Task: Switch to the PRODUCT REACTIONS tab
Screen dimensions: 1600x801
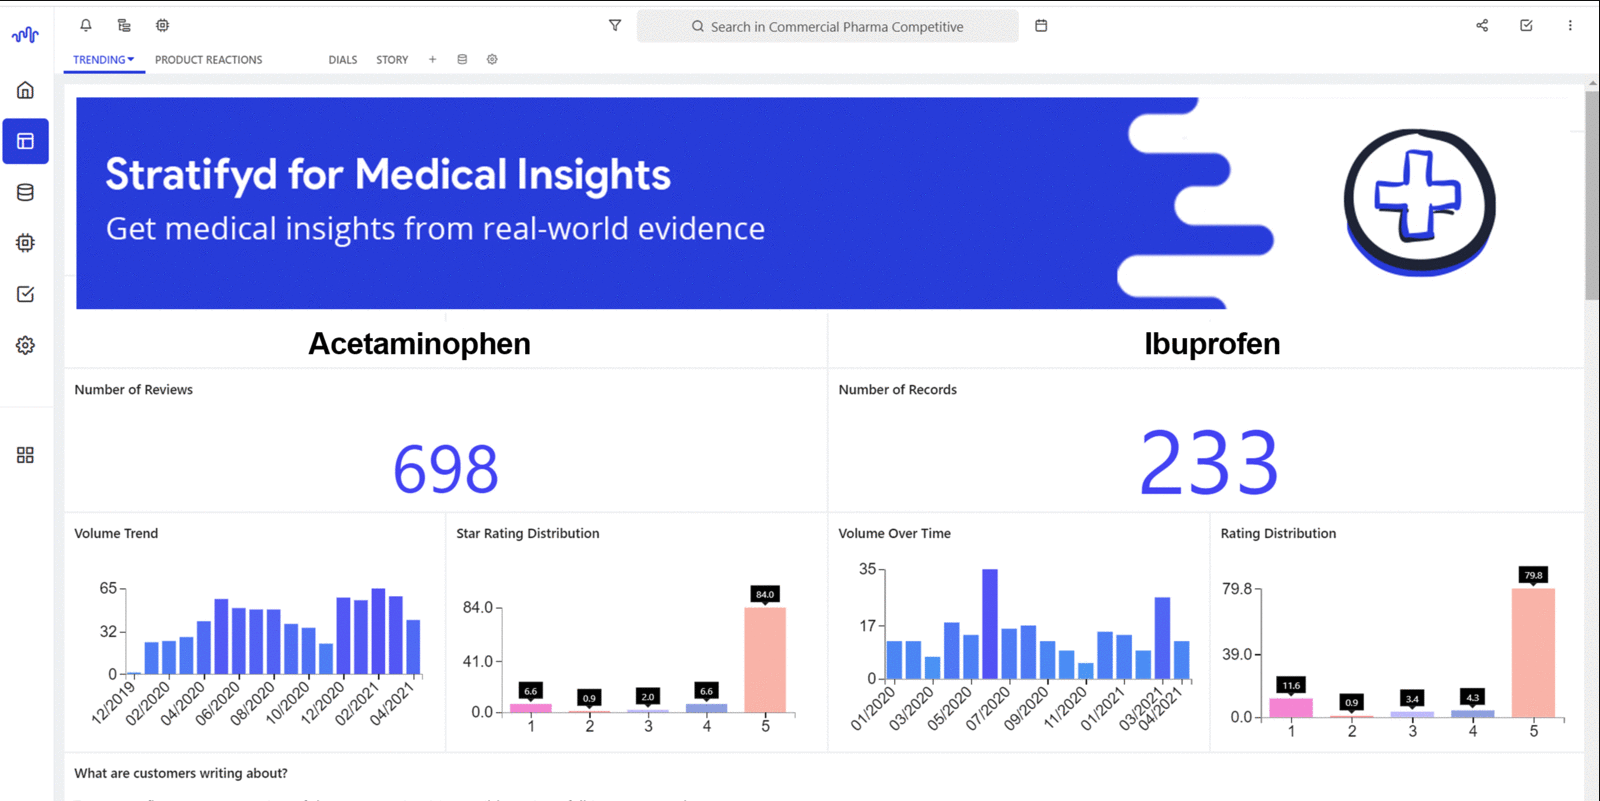Action: click(208, 60)
